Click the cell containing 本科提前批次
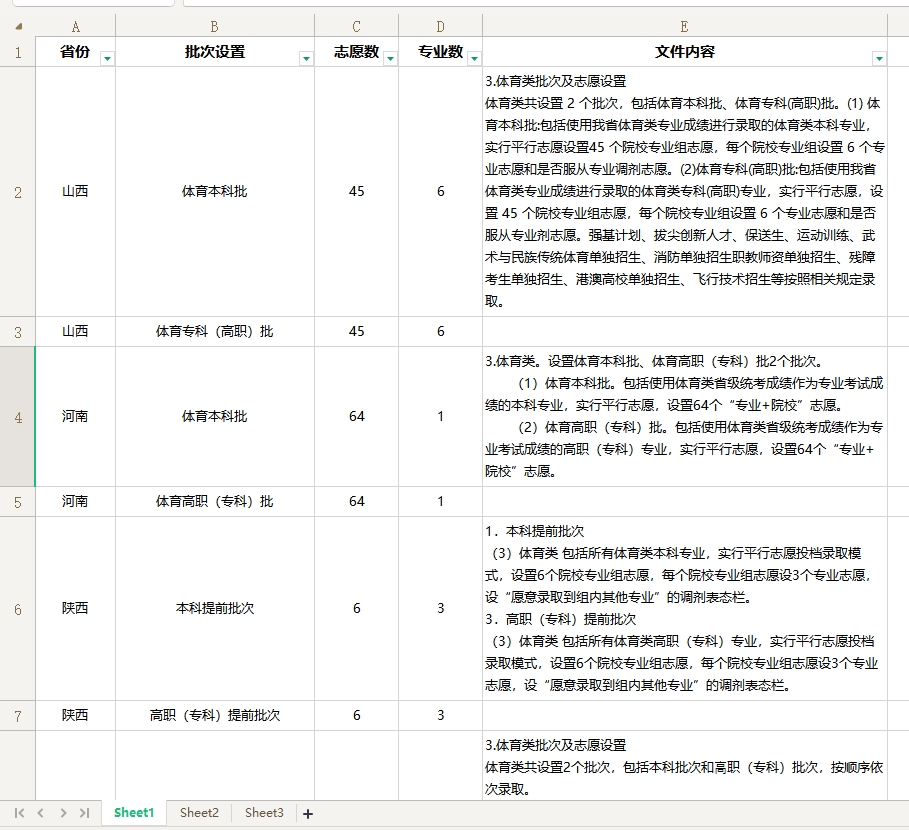Screen dimensions: 909x830 (216, 608)
